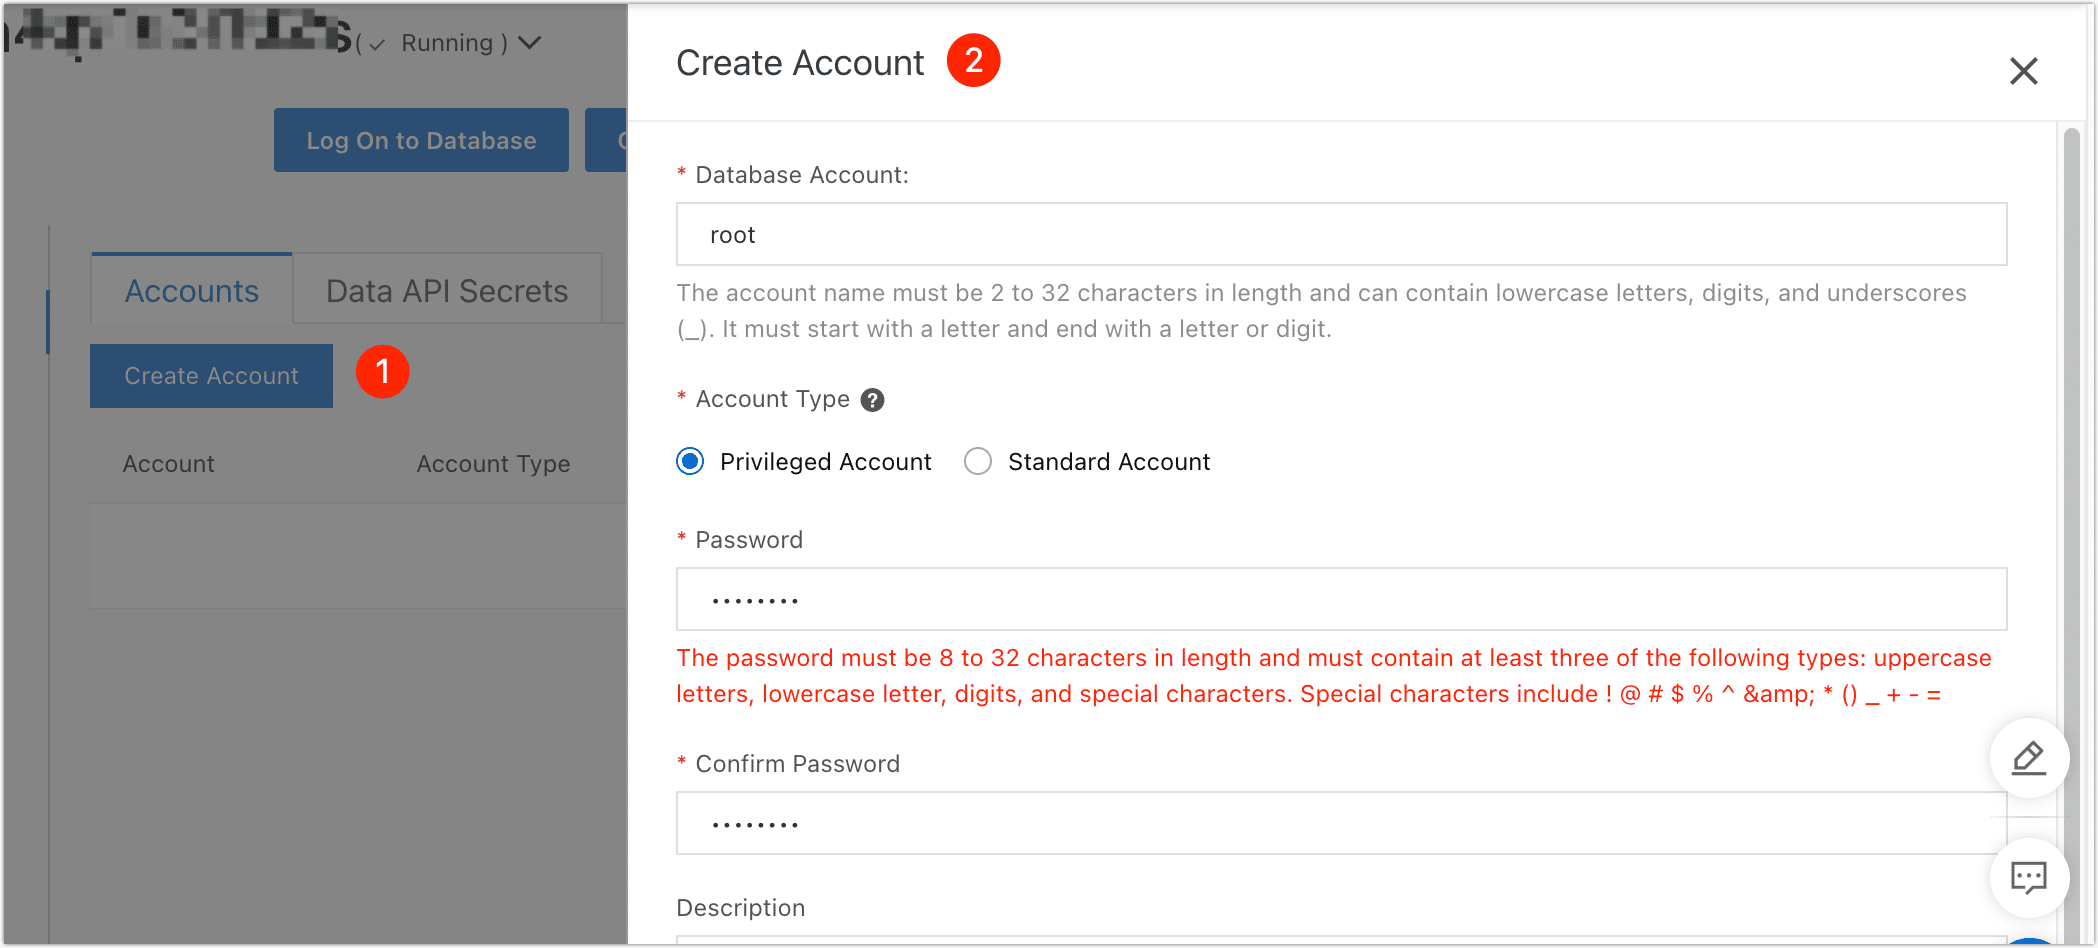Select the Privileged Account option
2098x948 pixels.
689,461
